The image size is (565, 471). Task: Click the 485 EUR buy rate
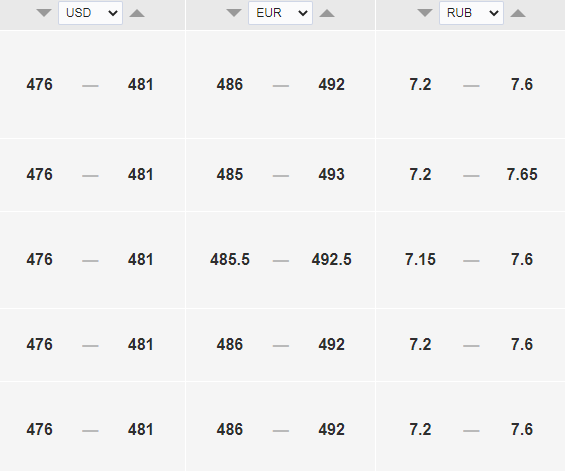point(230,174)
